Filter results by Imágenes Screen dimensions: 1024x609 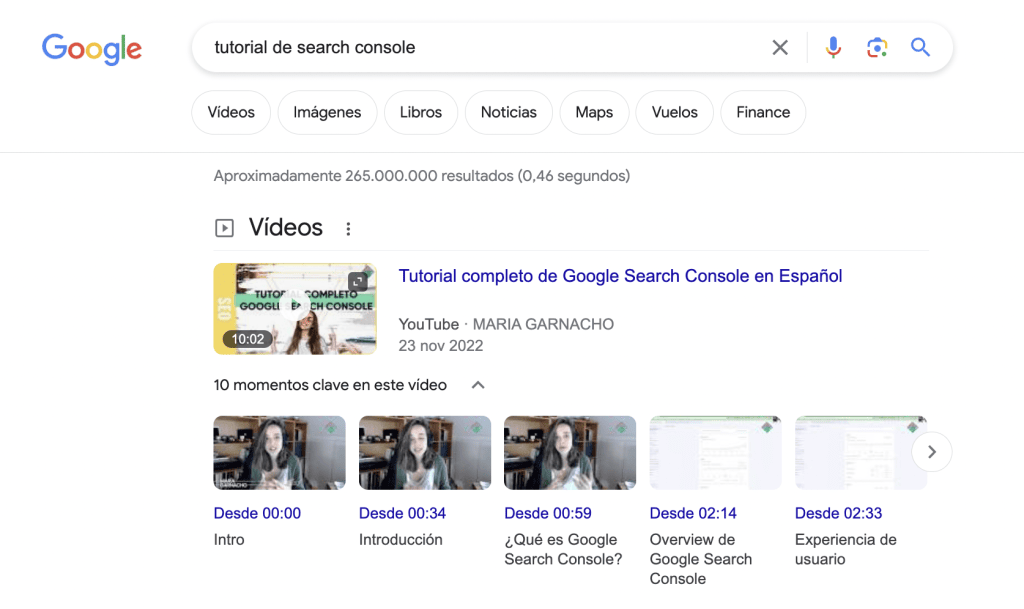(327, 112)
